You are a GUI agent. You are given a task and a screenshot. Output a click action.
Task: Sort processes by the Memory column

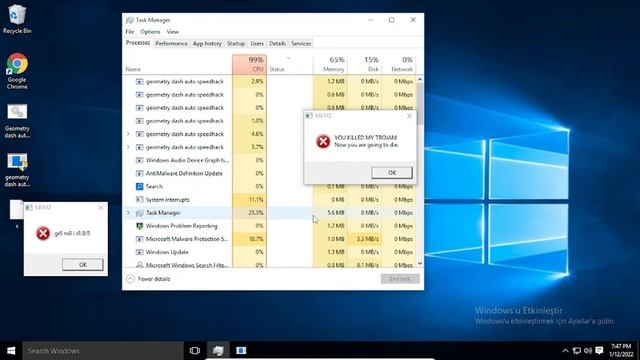pos(330,64)
